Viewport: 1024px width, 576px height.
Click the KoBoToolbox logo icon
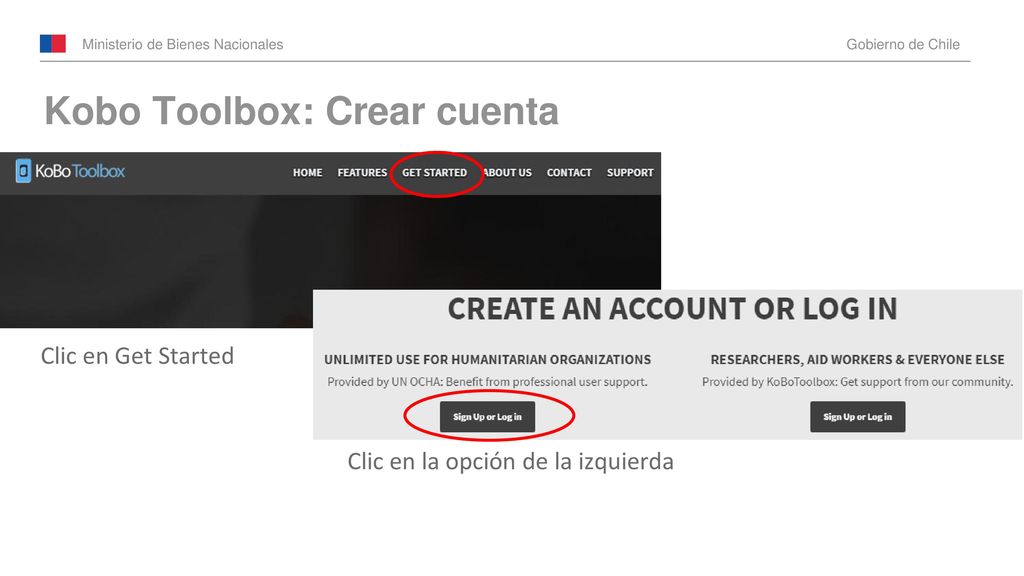pyautogui.click(x=23, y=171)
